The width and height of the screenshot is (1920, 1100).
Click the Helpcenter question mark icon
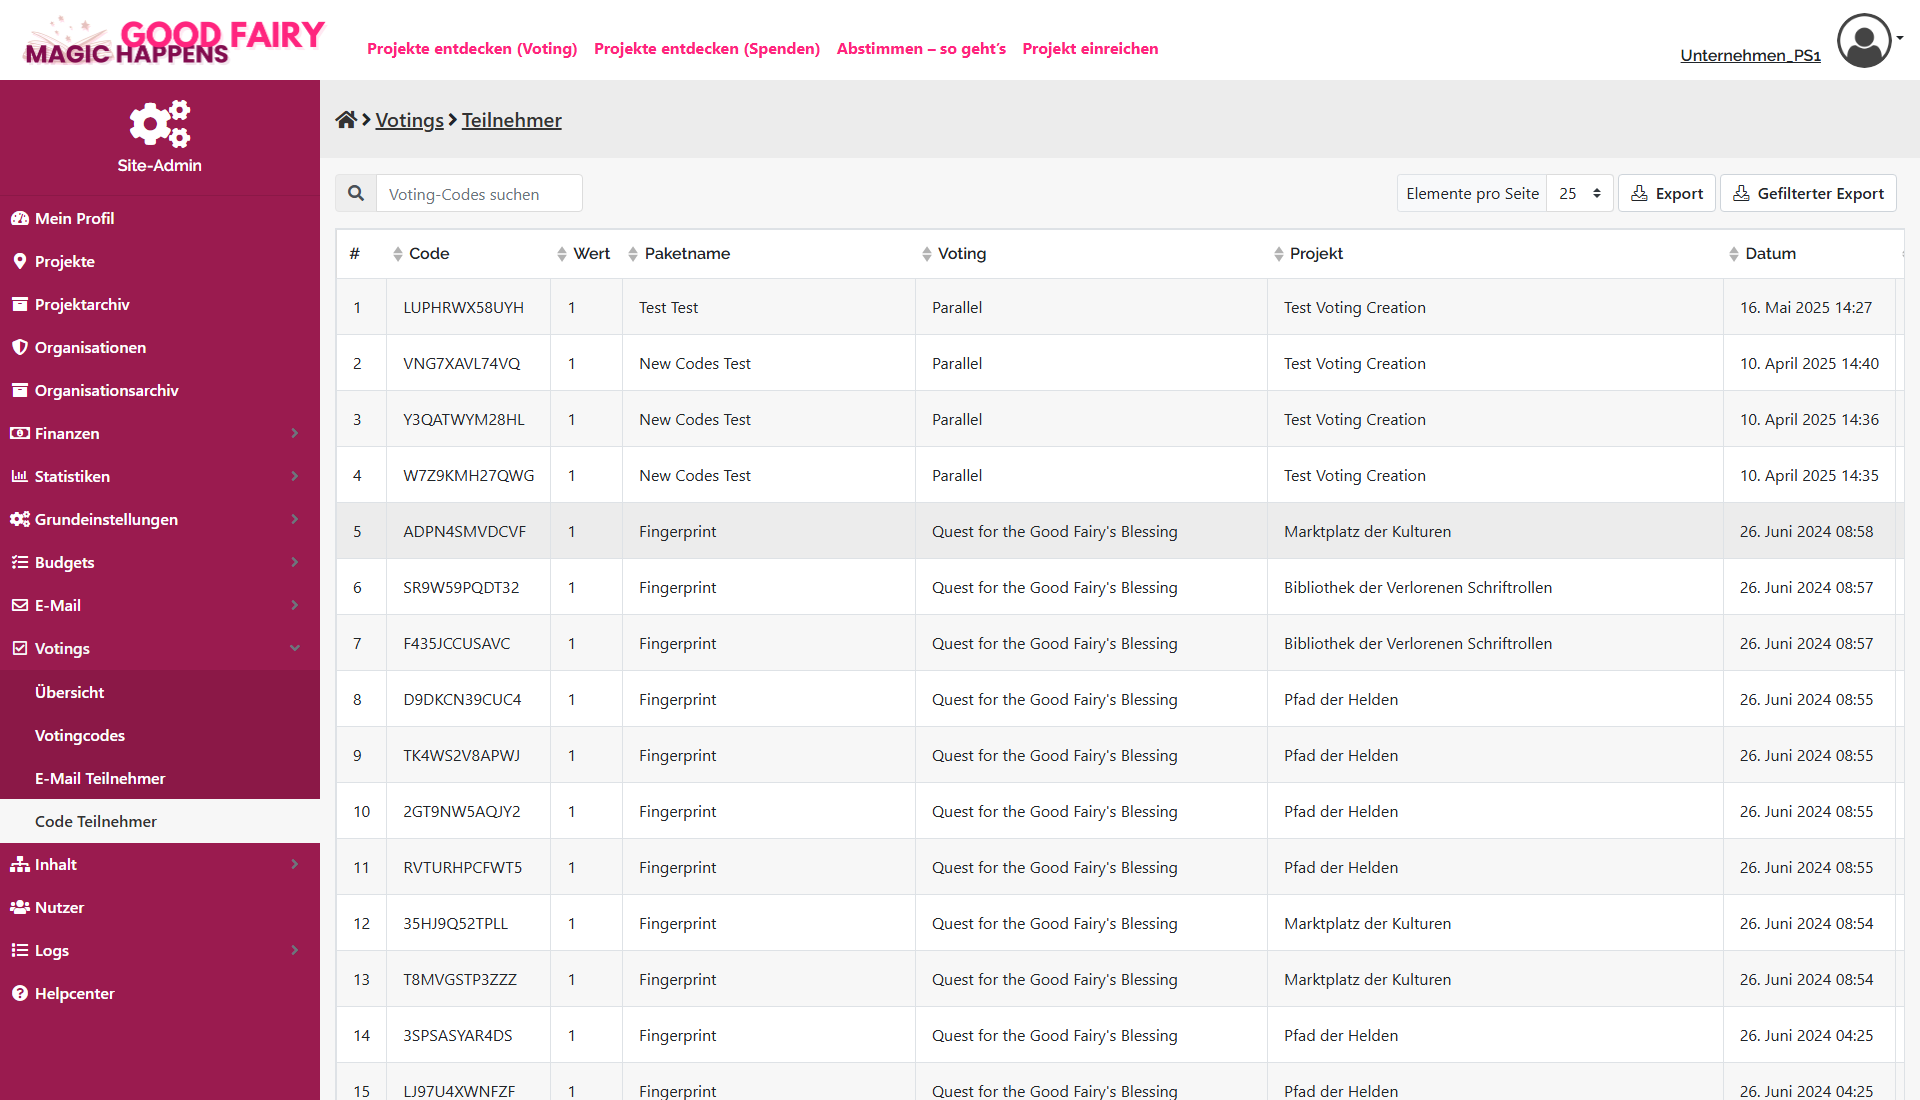(20, 993)
